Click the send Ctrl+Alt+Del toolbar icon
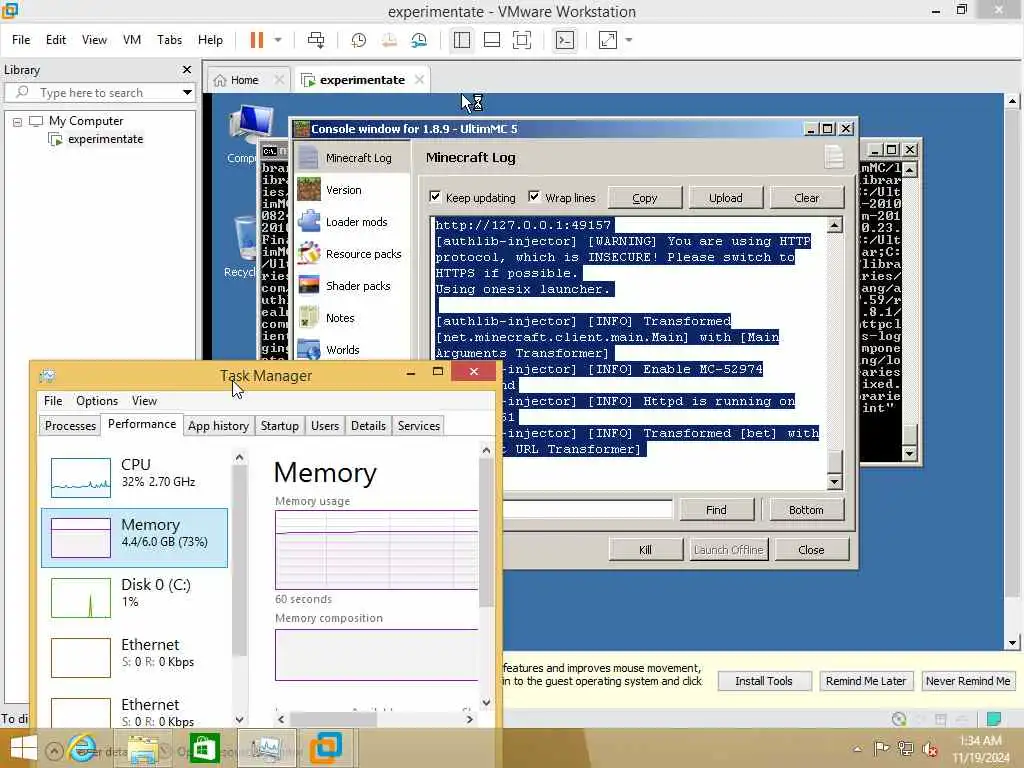This screenshot has height=768, width=1024. click(x=316, y=40)
